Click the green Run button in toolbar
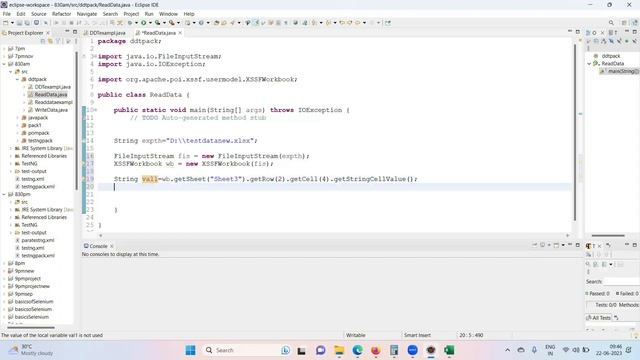This screenshot has width=640, height=360. point(144,23)
